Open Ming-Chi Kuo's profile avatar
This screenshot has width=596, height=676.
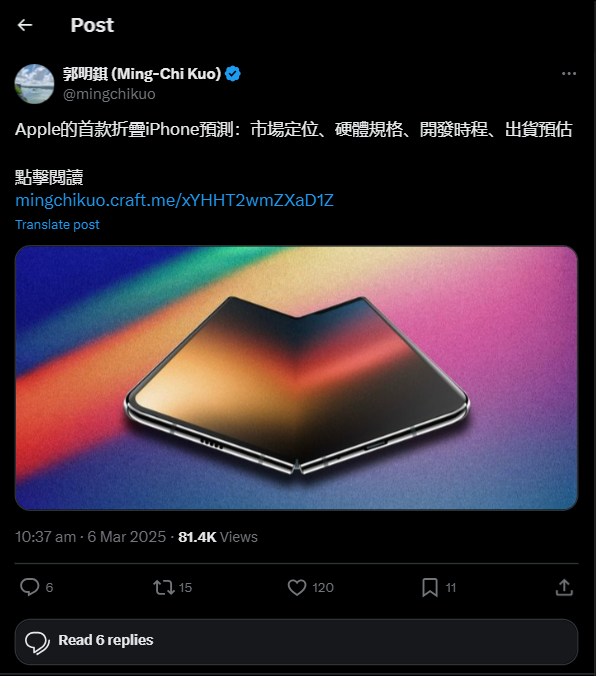pyautogui.click(x=35, y=84)
